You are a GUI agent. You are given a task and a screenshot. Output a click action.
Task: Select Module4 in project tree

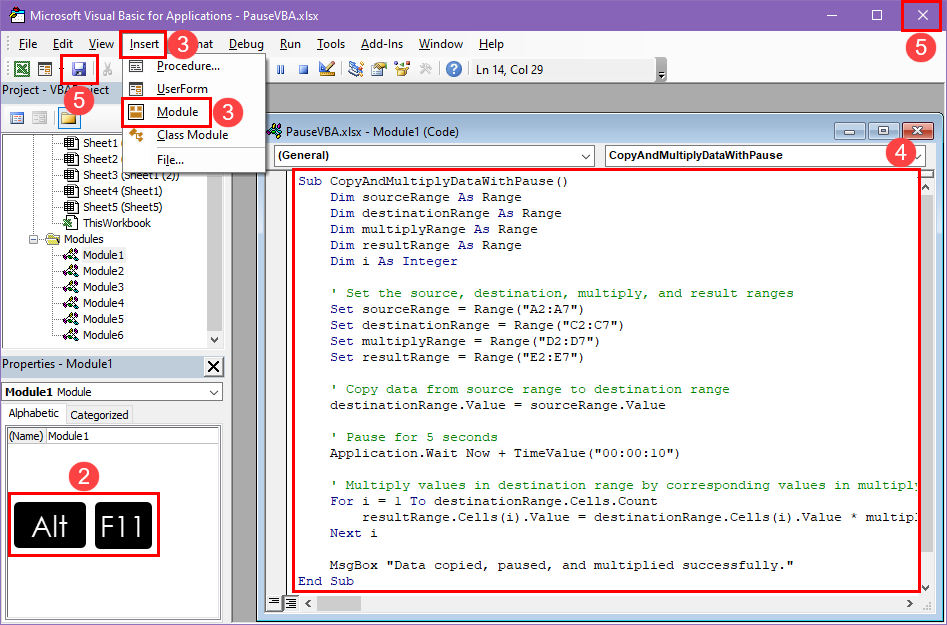(x=103, y=303)
